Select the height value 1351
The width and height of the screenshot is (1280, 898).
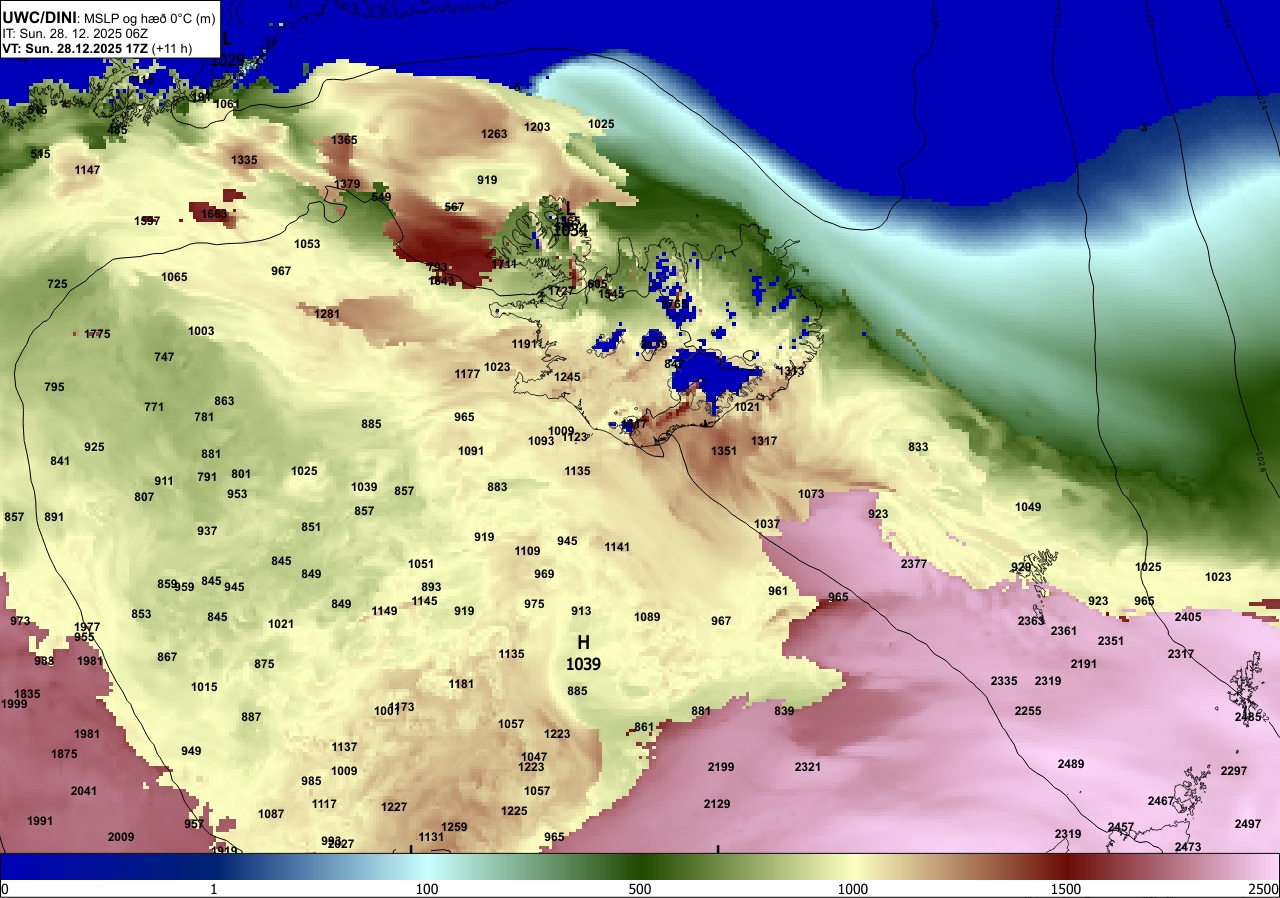point(724,451)
